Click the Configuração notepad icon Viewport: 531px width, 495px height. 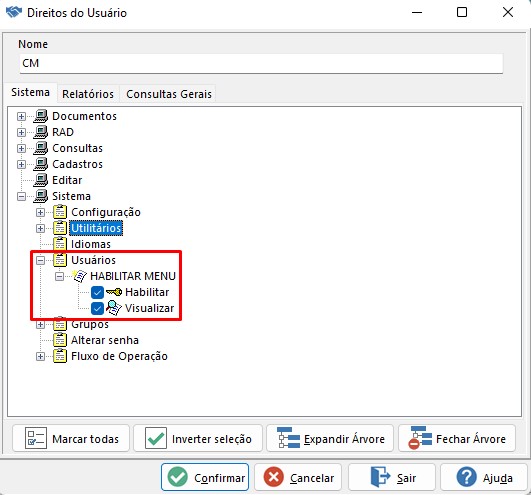[60, 212]
